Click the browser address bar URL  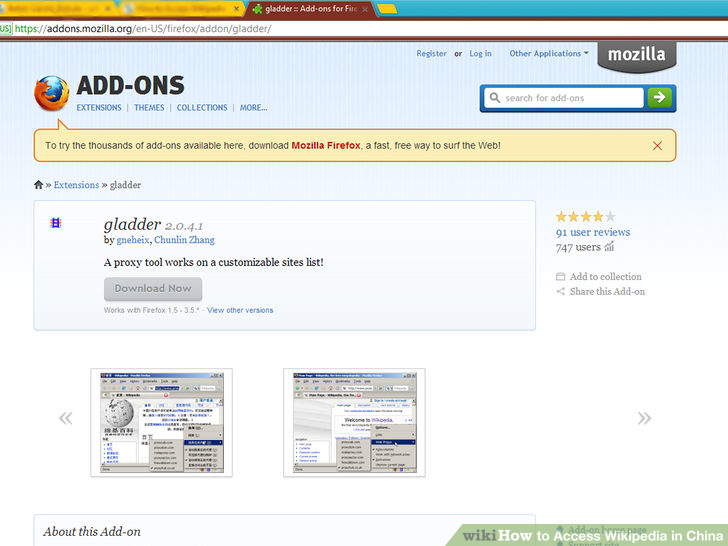tap(143, 29)
